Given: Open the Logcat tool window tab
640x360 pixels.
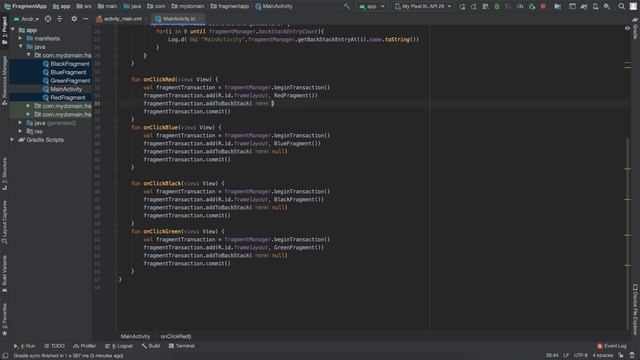Looking at the screenshot, I should (119, 346).
